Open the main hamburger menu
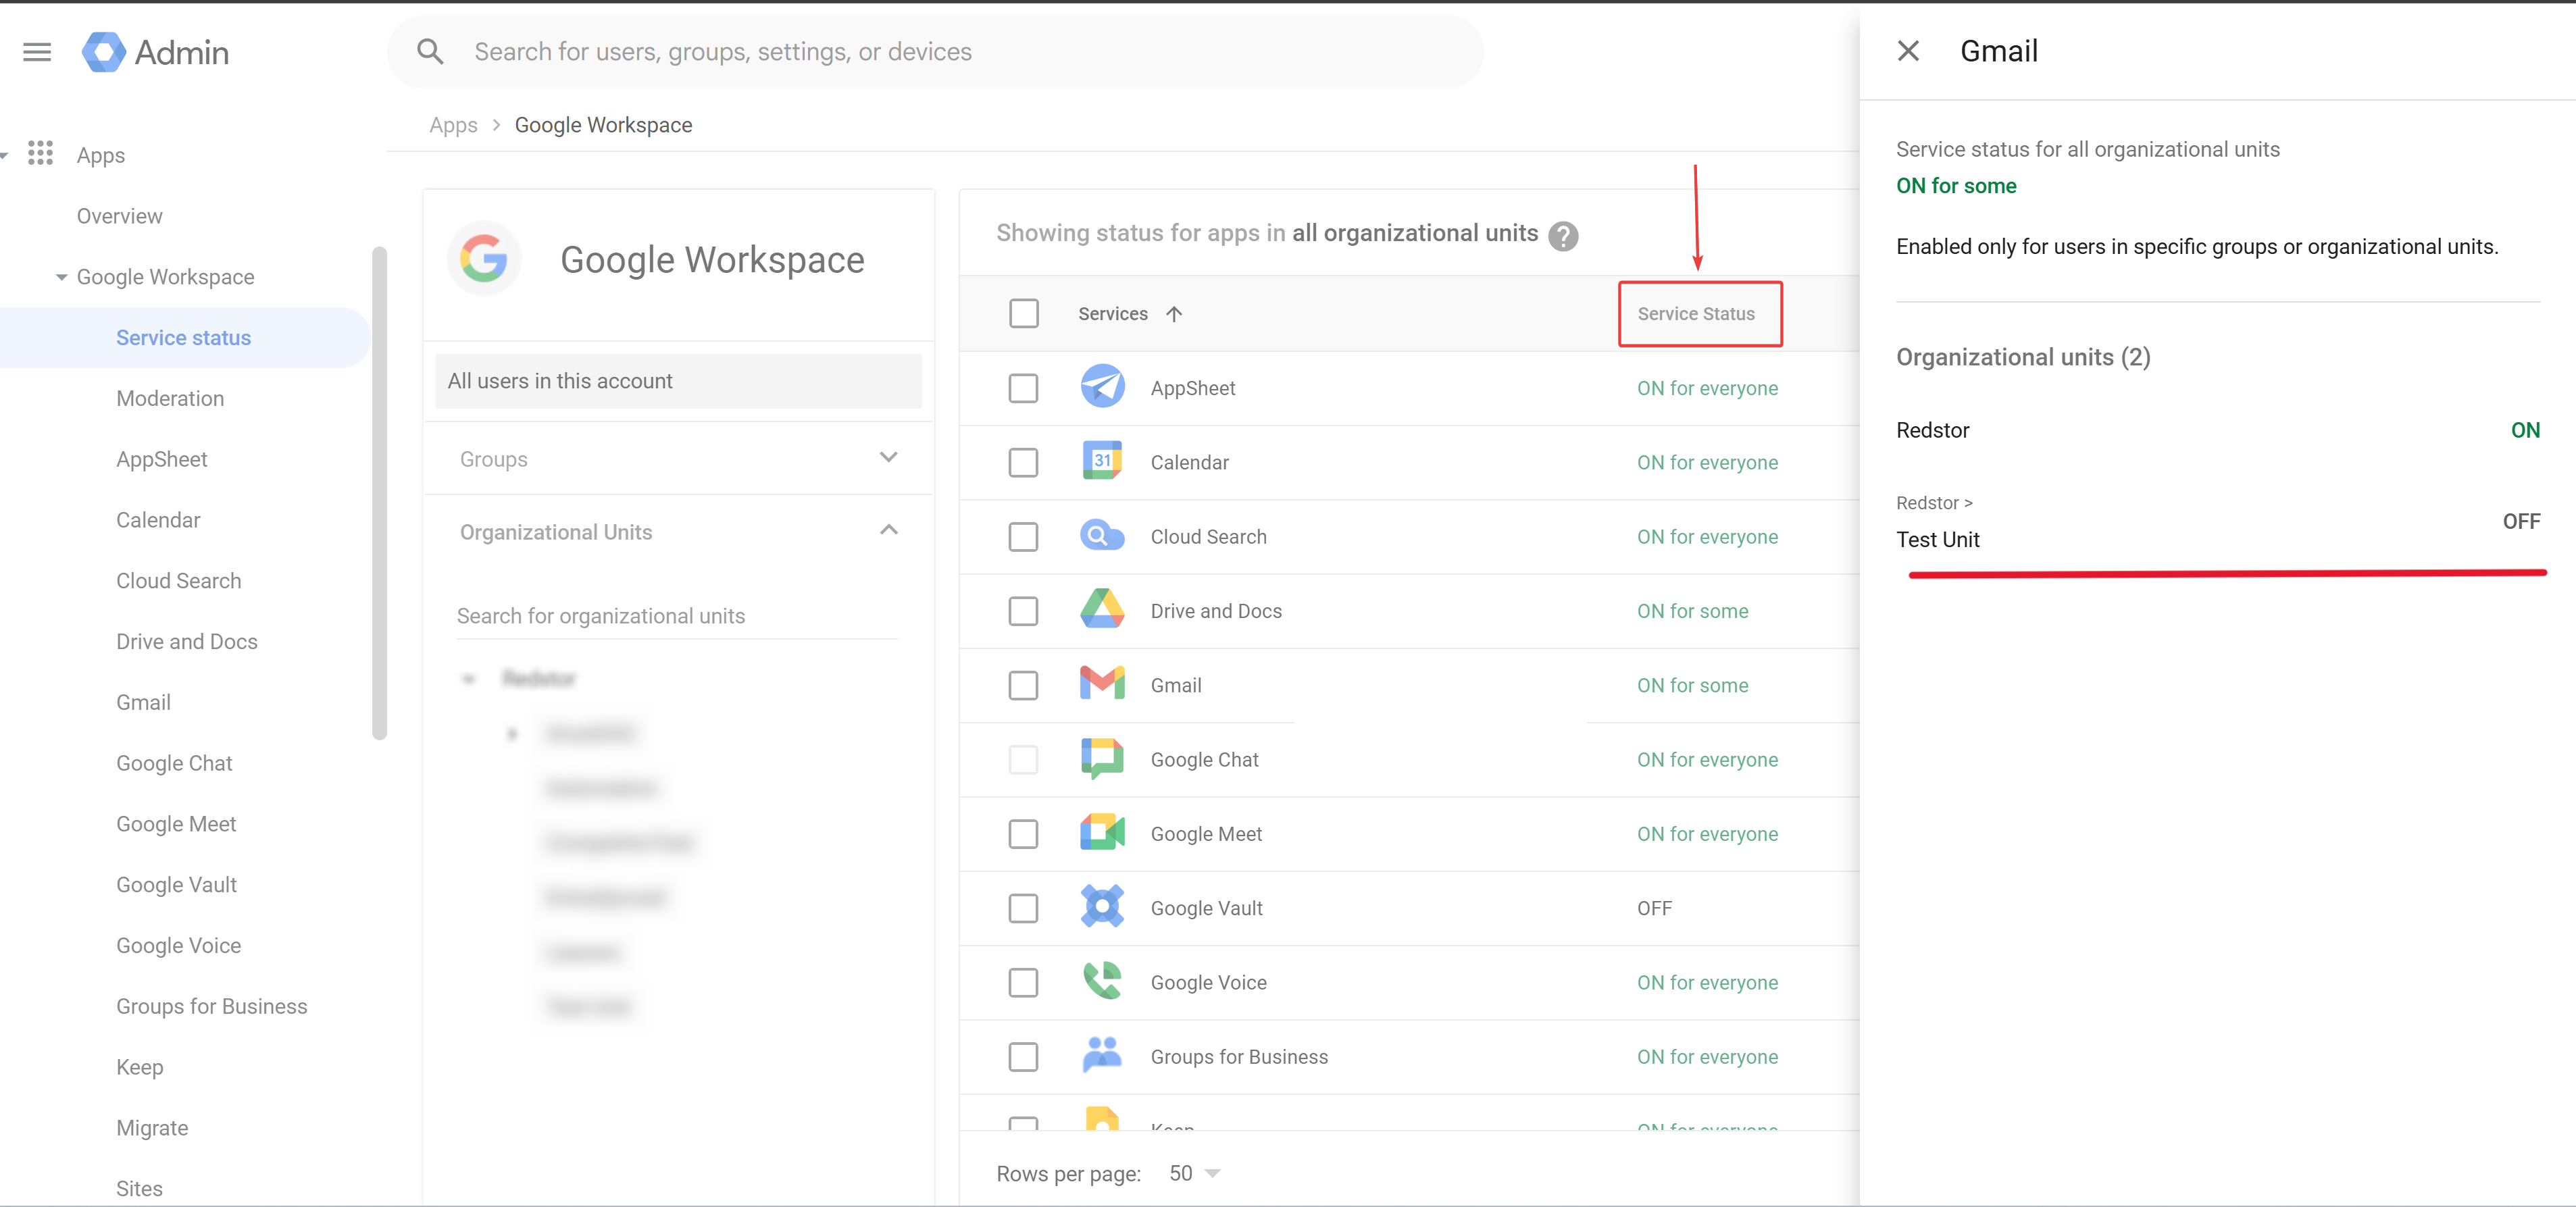Screen dimensions: 2576x1207 point(37,52)
